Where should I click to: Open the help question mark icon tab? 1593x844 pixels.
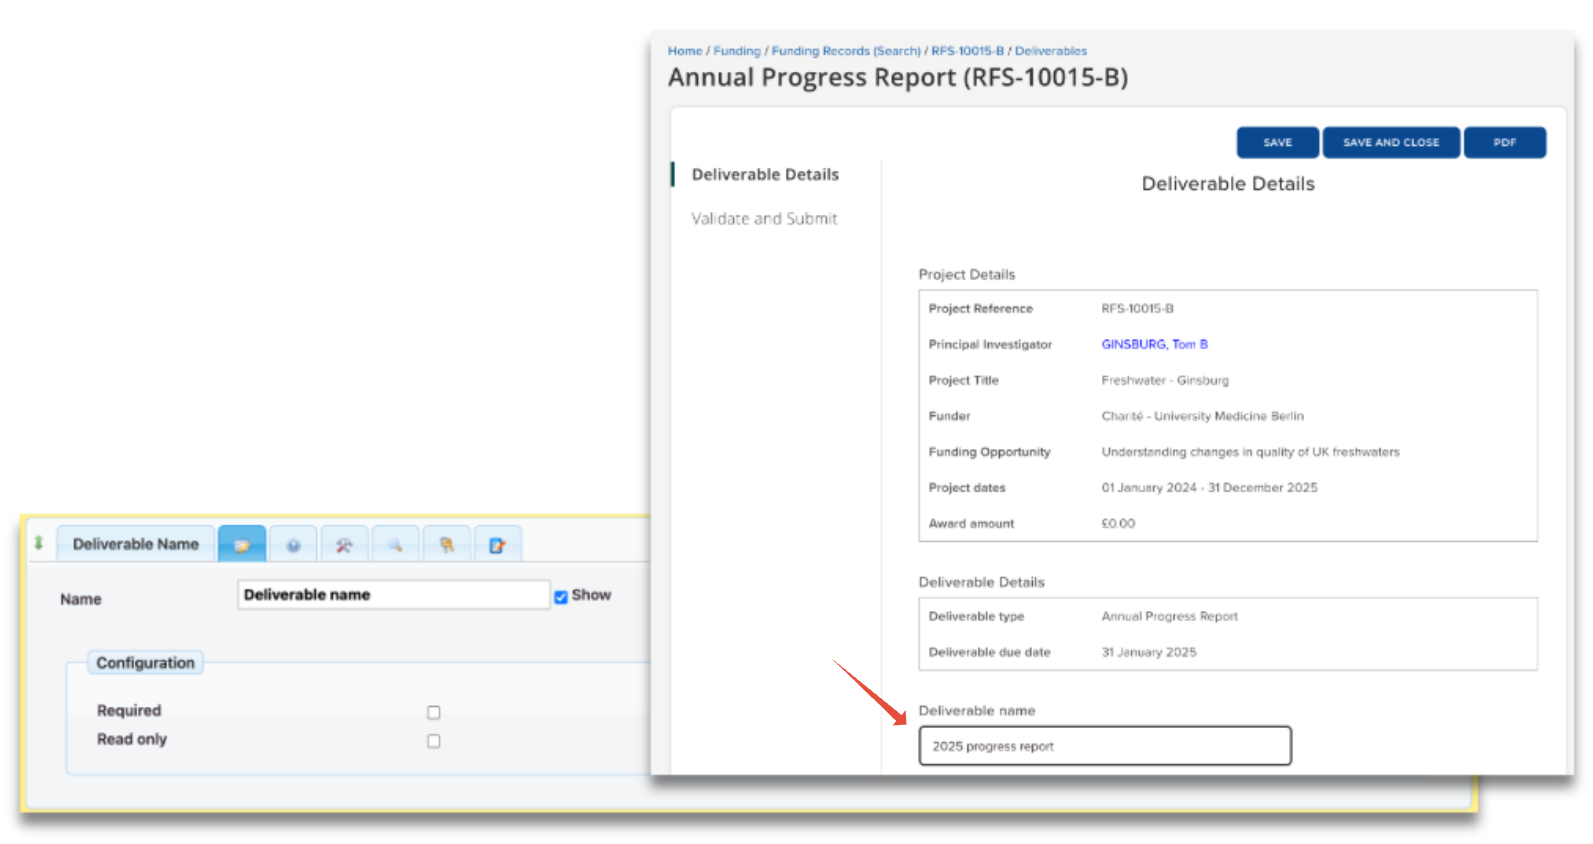click(293, 545)
